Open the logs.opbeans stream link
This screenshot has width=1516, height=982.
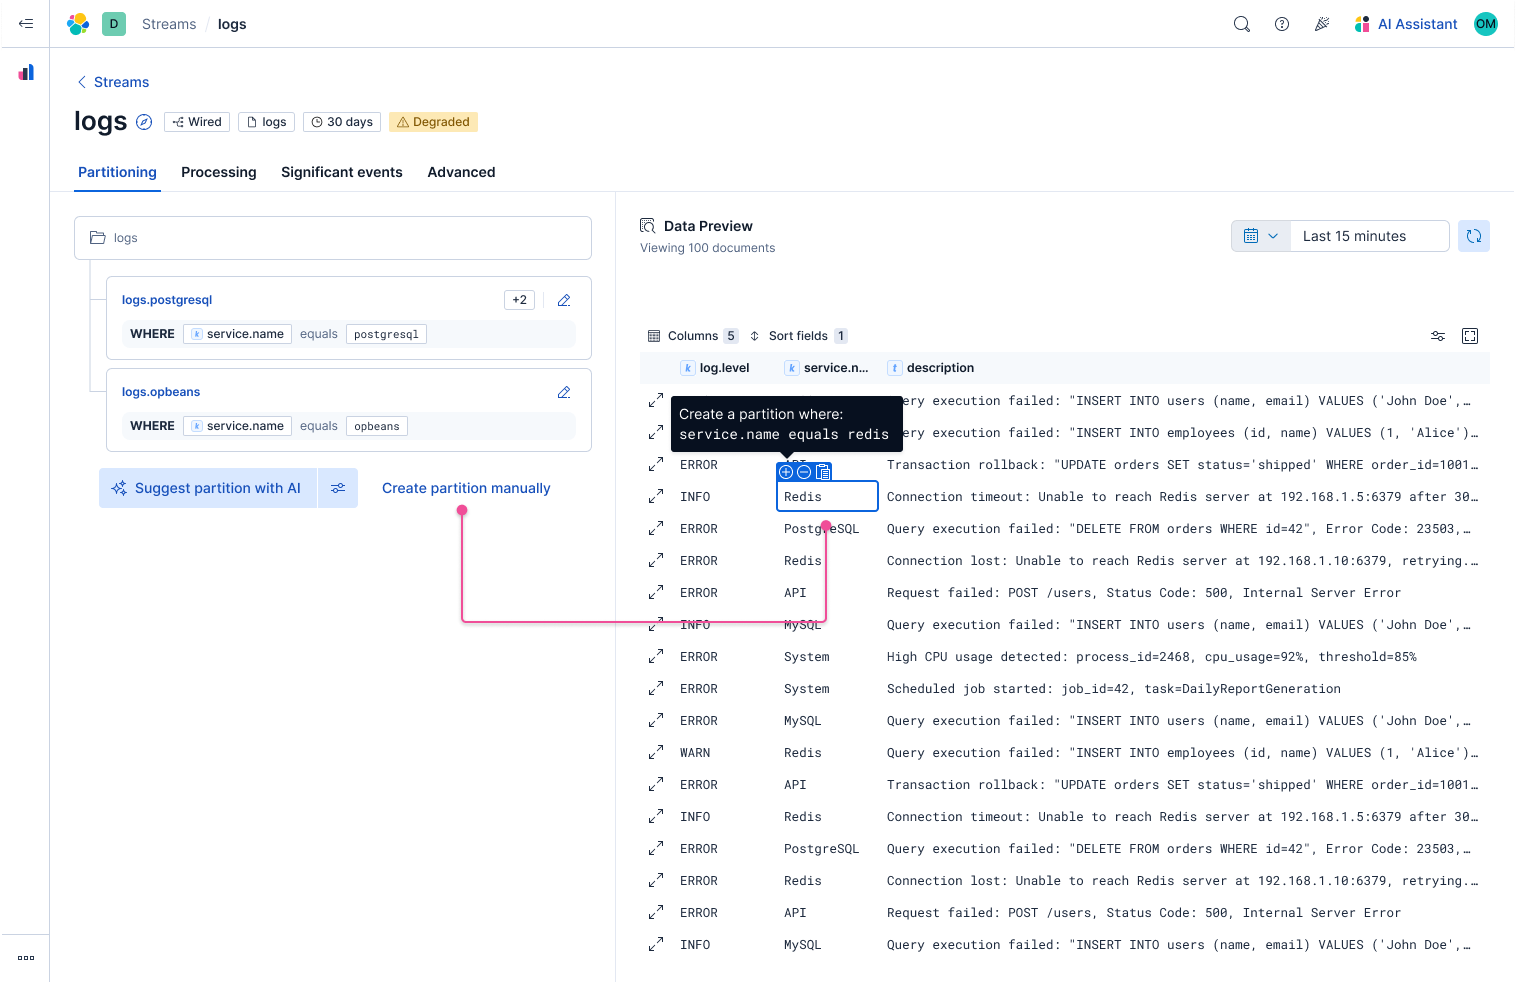click(x=161, y=392)
